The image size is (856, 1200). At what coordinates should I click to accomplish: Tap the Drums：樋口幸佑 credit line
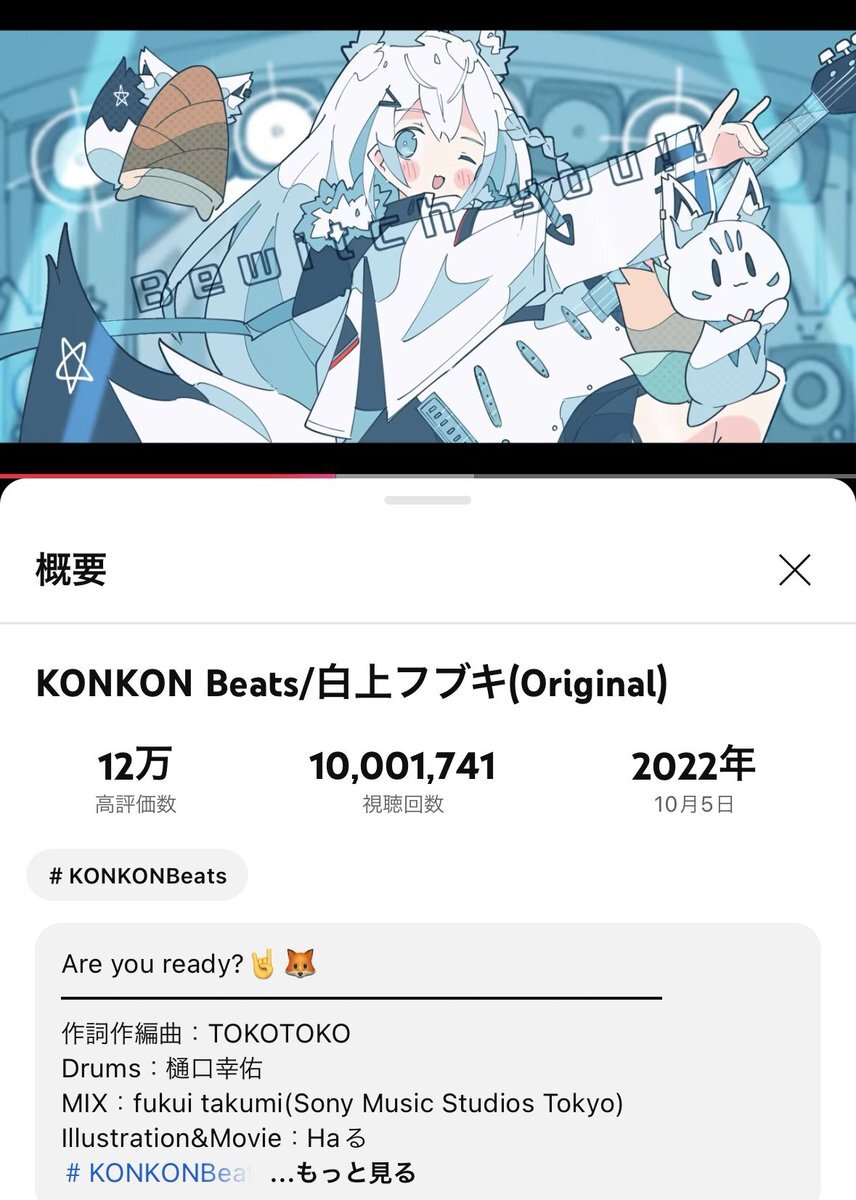pos(162,1068)
